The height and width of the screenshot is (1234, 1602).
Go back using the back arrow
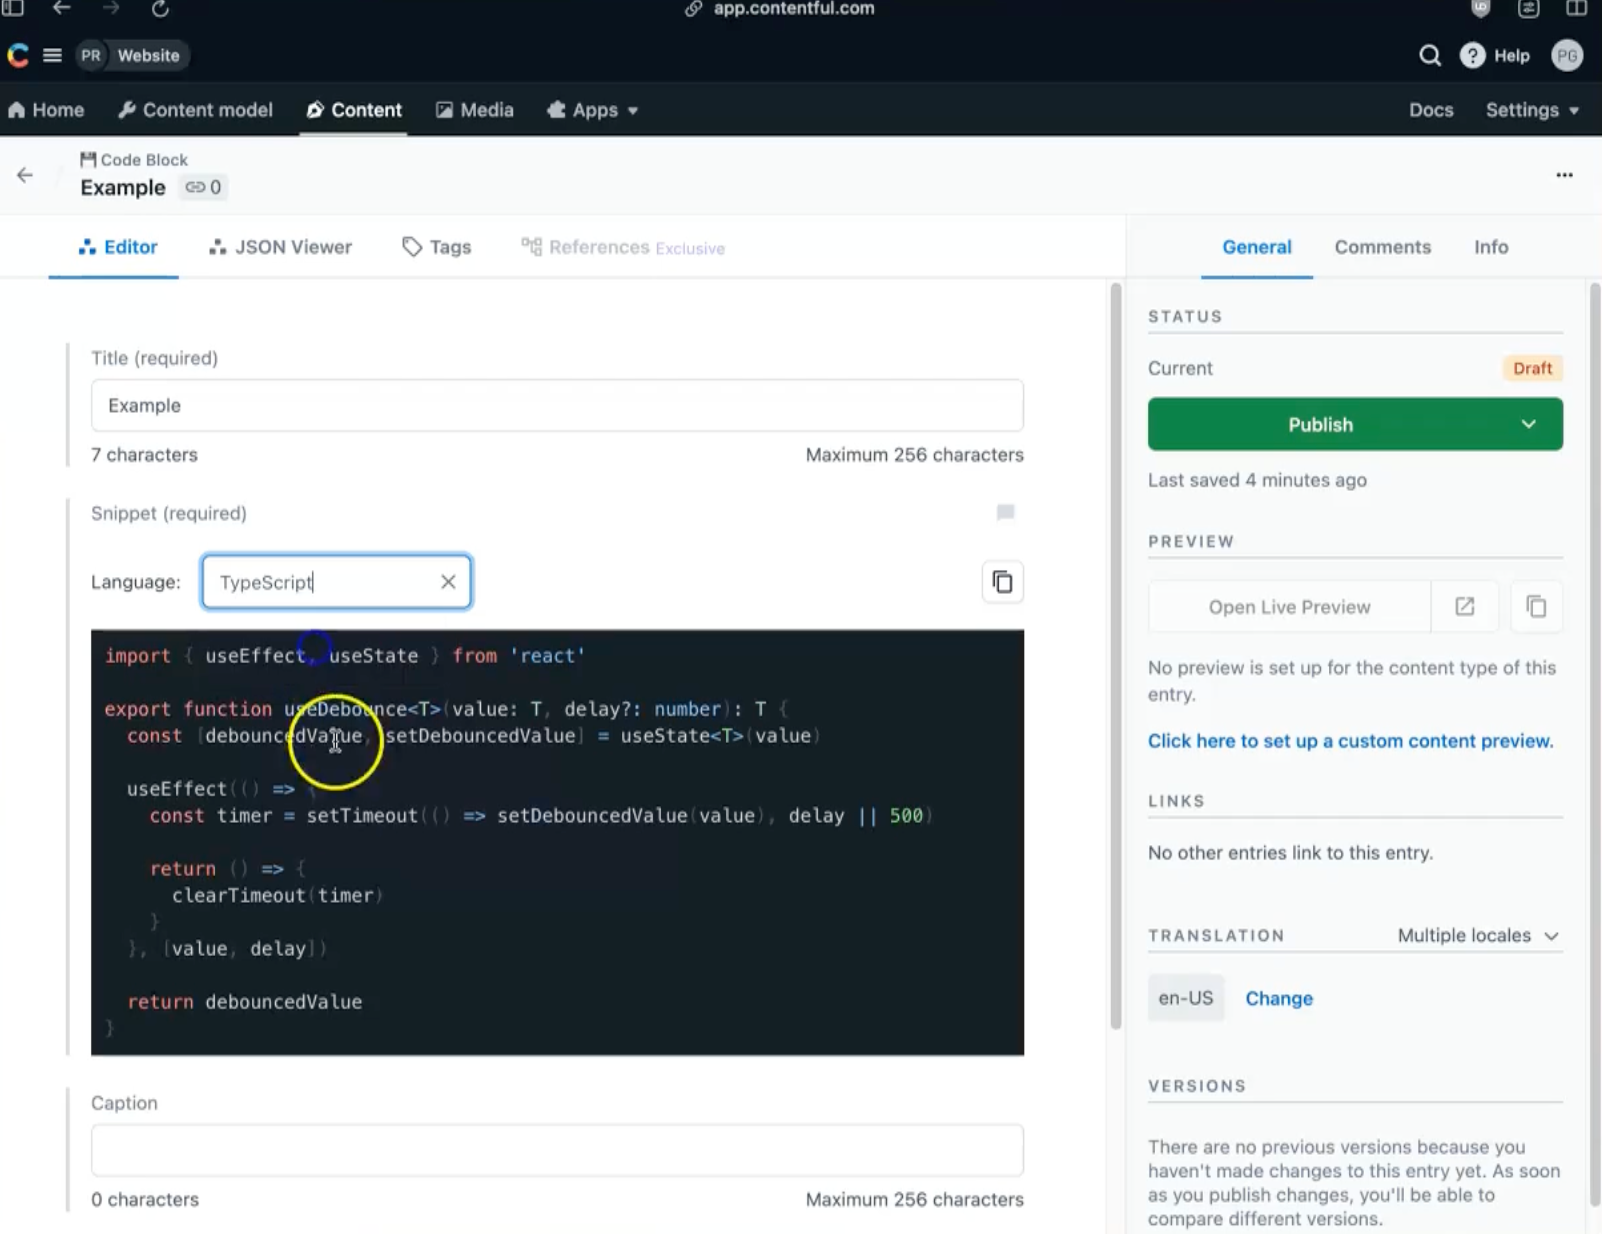pos(24,175)
